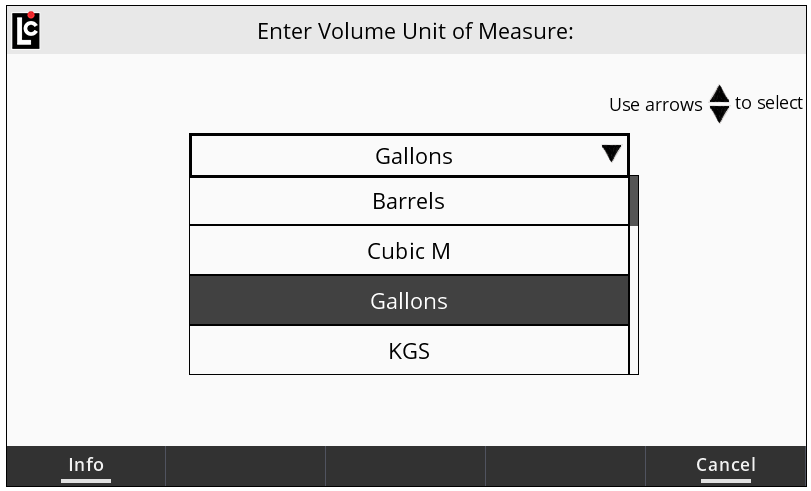The height and width of the screenshot is (491, 811).
Task: Click the dark scrollbar thumb
Action: [634, 200]
